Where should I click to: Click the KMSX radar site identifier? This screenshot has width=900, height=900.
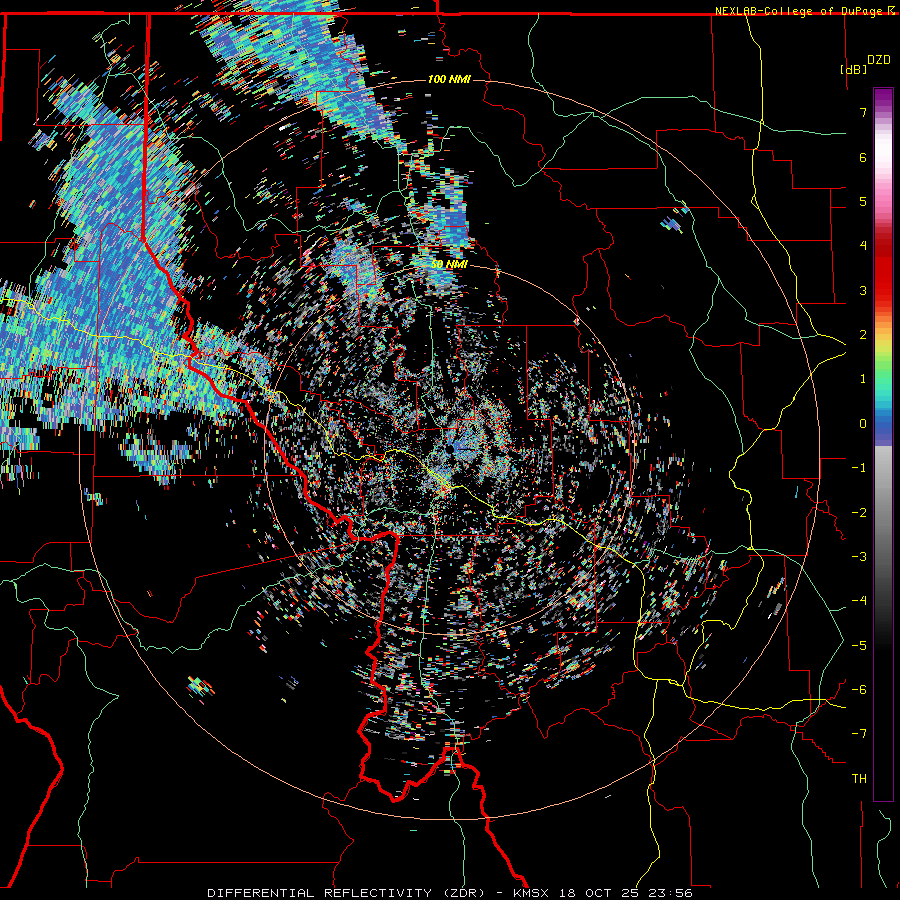[533, 893]
